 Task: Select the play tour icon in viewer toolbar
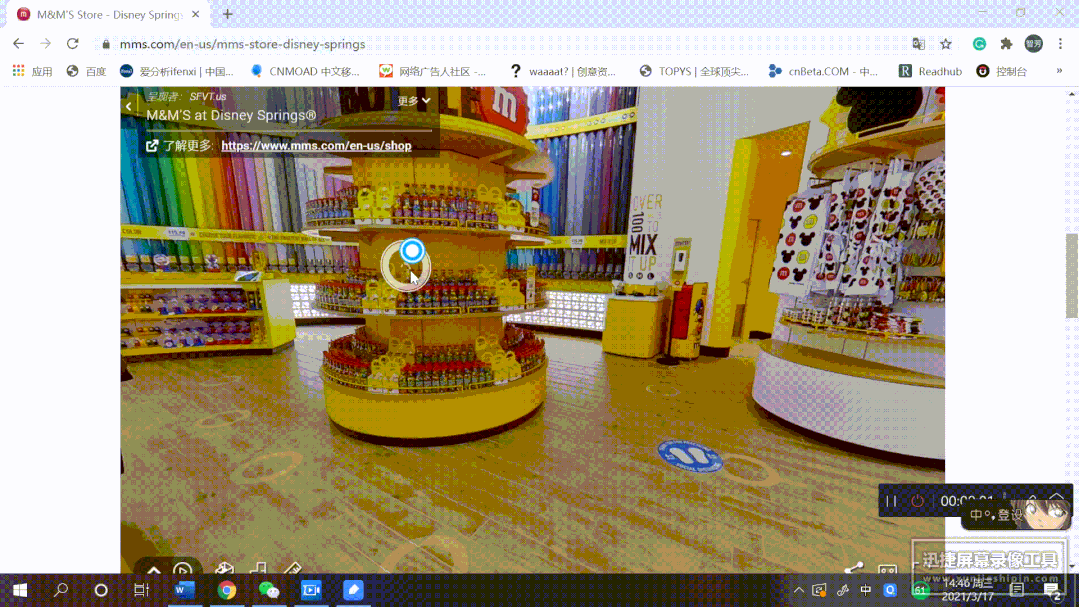(182, 570)
